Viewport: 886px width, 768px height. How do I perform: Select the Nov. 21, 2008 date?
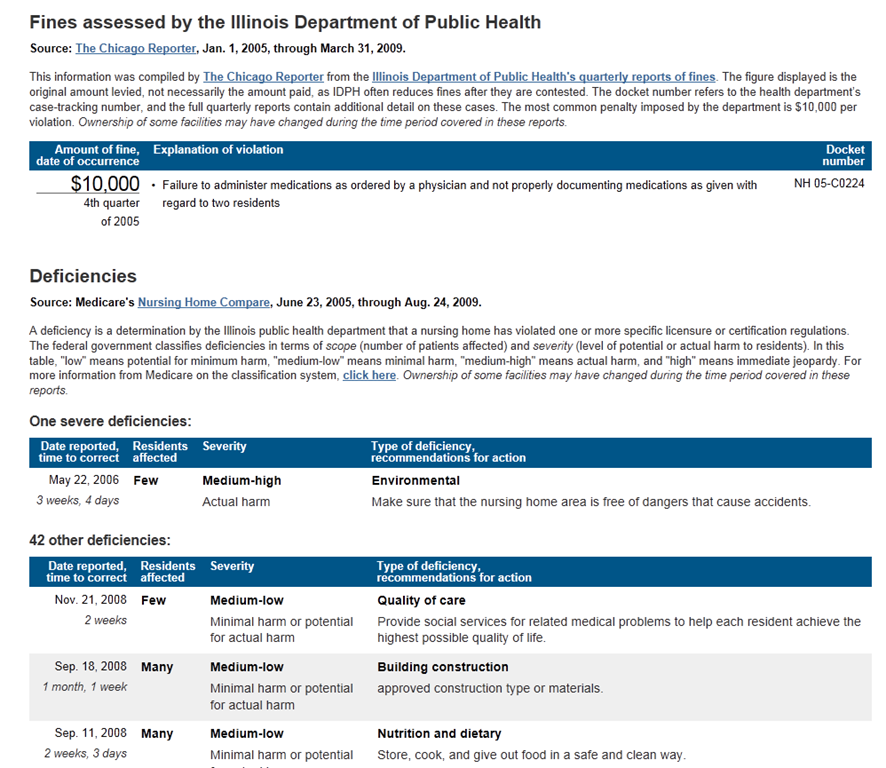tap(90, 600)
